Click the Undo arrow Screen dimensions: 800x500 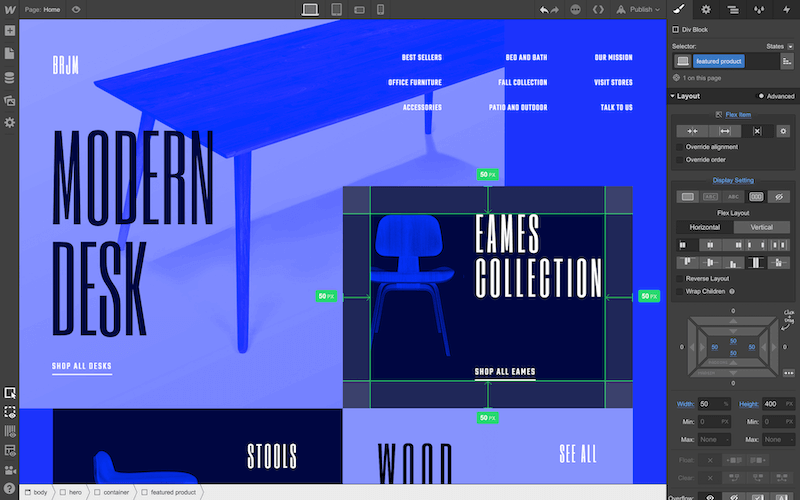(x=544, y=10)
